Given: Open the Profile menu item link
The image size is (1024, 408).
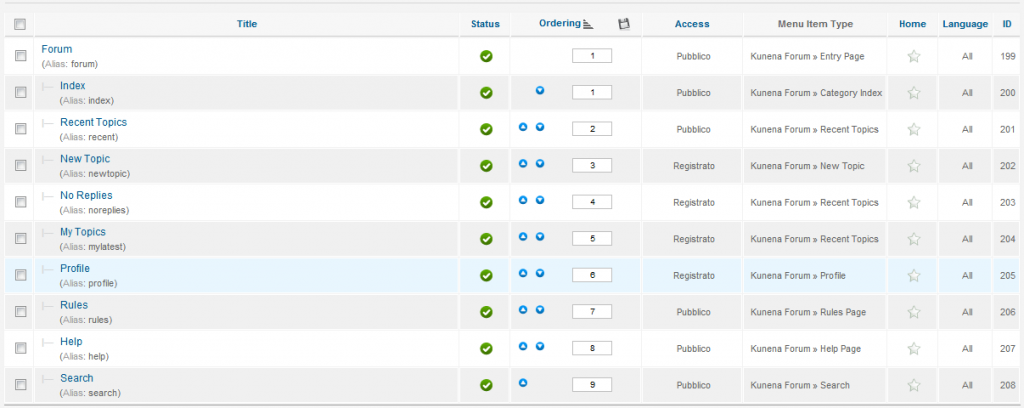Looking at the screenshot, I should [74, 268].
